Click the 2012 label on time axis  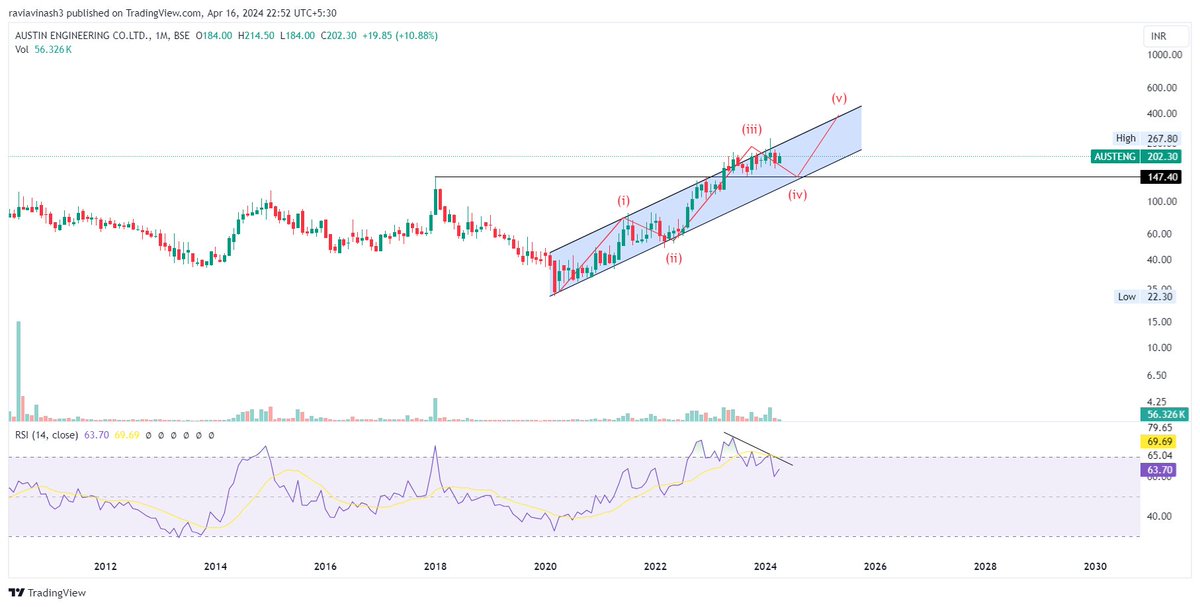tap(106, 566)
